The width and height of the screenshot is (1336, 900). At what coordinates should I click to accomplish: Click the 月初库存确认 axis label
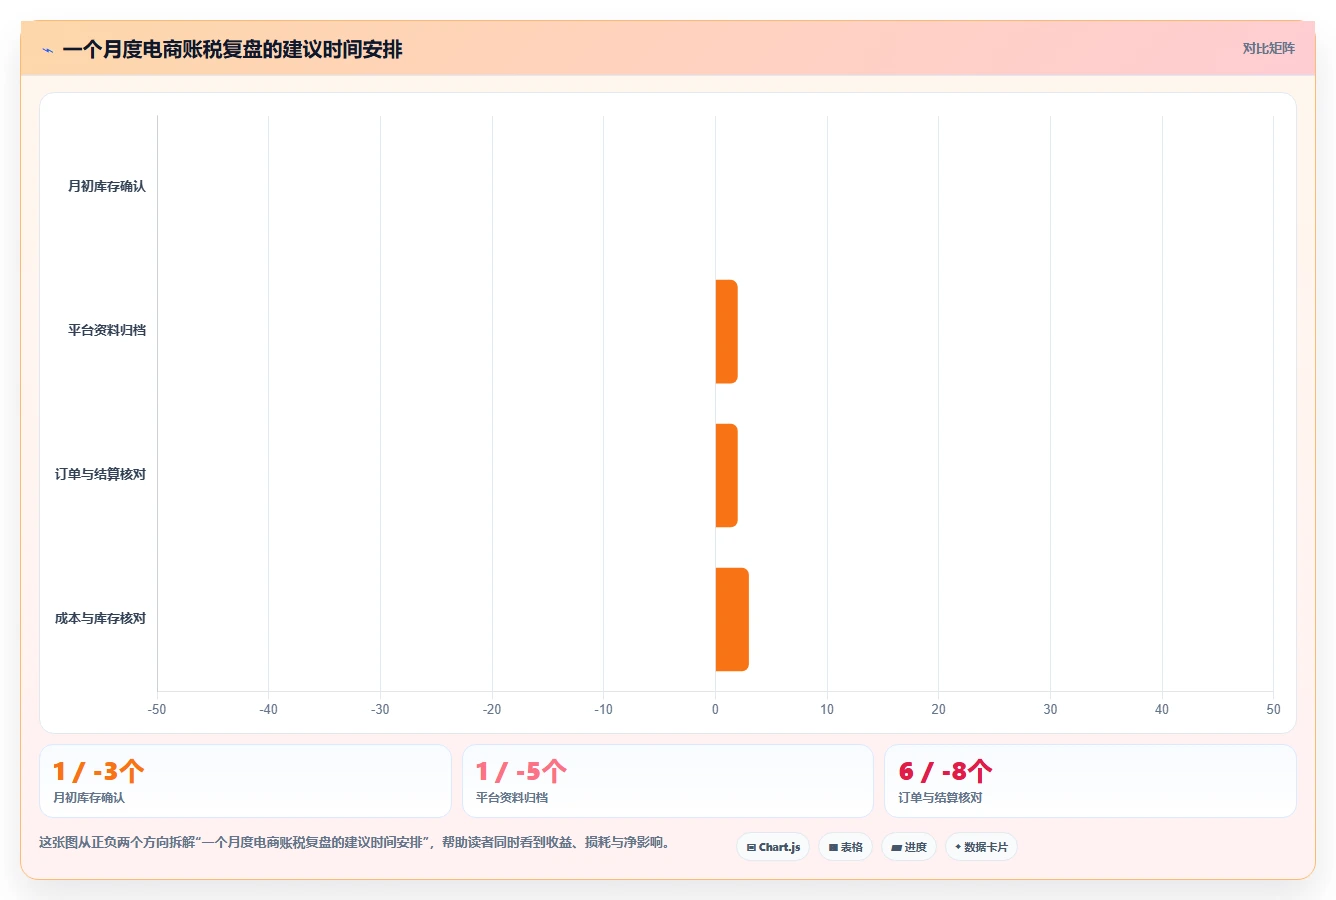pyautogui.click(x=106, y=186)
